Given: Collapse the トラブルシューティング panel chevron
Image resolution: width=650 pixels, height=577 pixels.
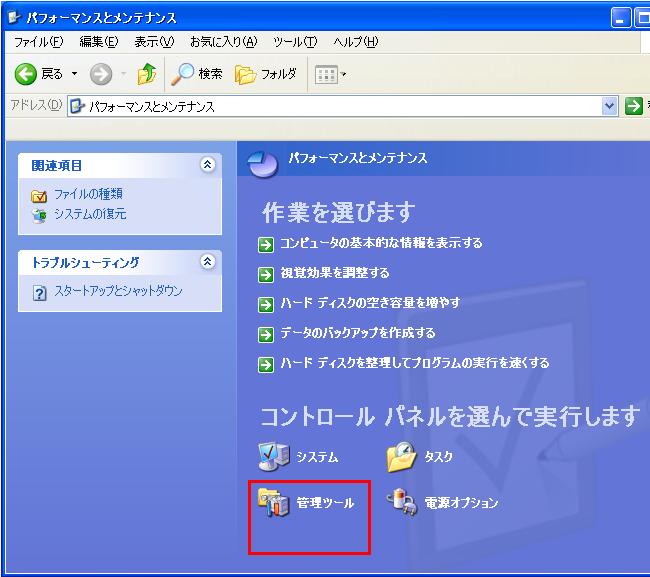Looking at the screenshot, I should tap(207, 262).
